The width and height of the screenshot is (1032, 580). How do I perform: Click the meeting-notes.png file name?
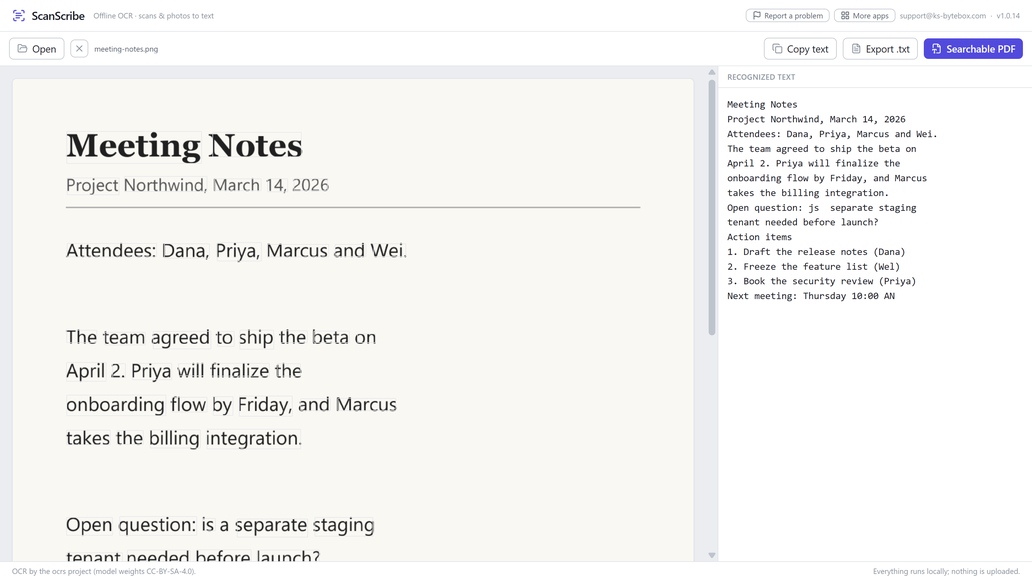pos(126,49)
